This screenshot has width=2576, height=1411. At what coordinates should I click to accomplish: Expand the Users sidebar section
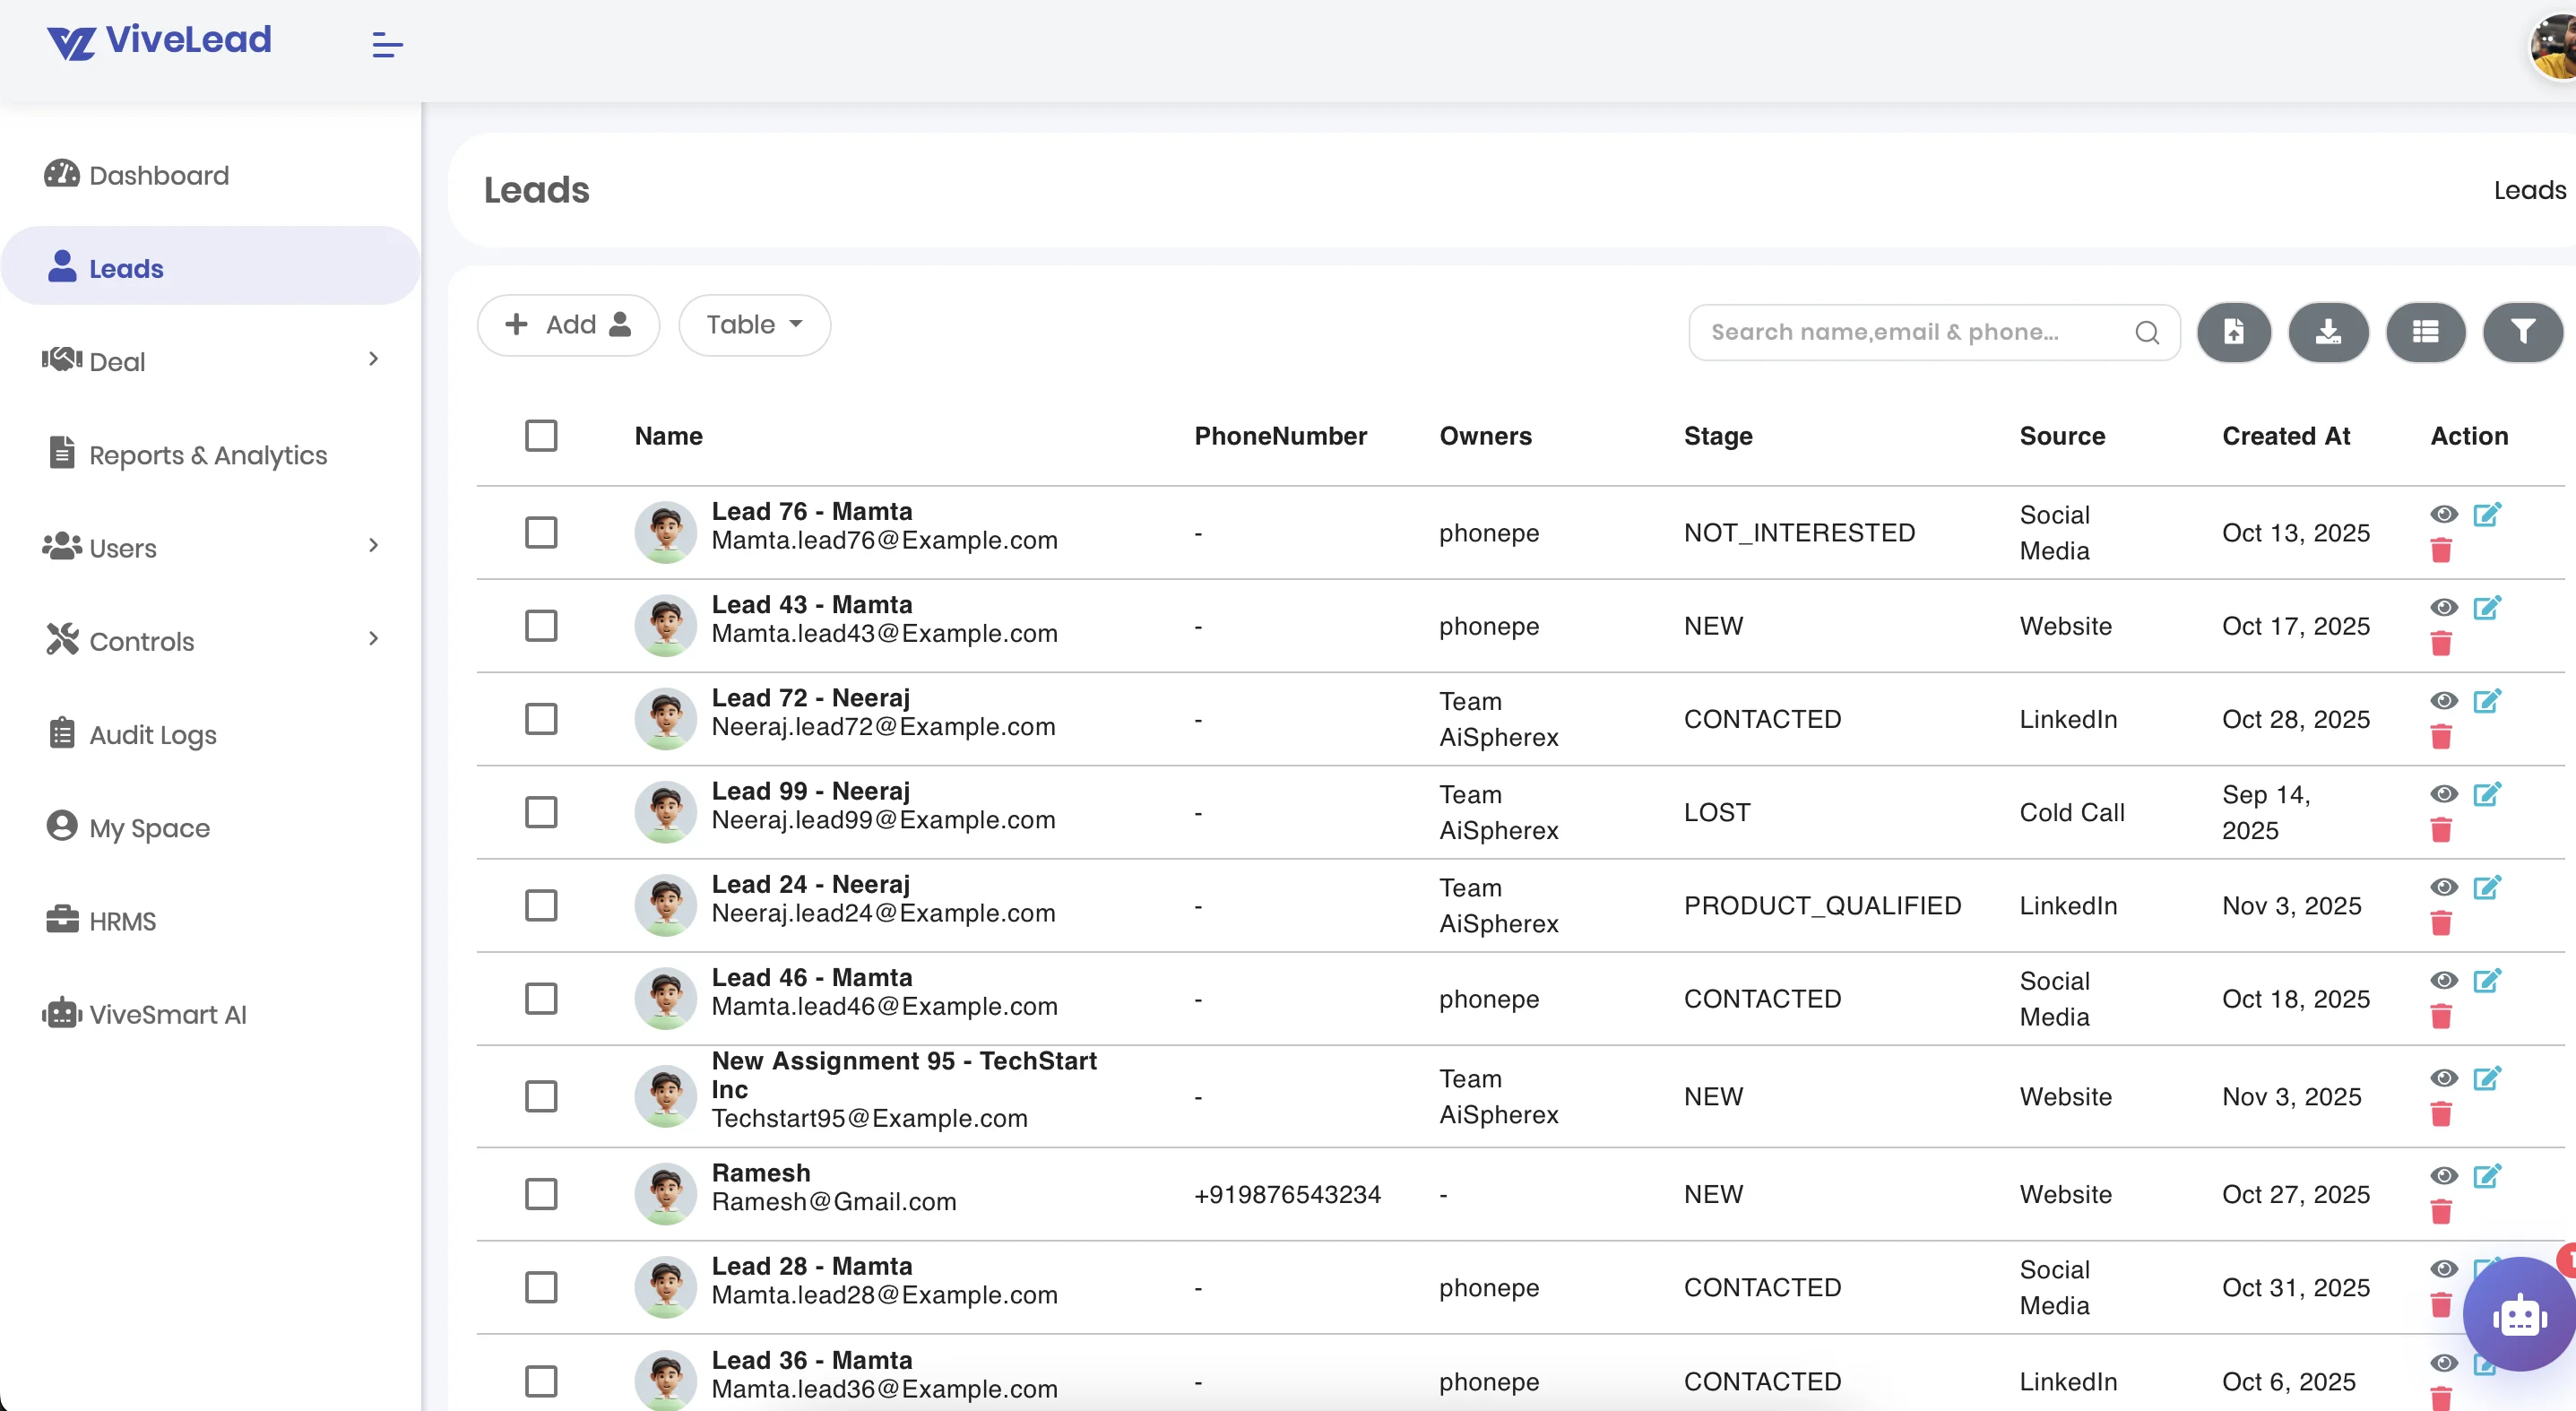click(122, 547)
